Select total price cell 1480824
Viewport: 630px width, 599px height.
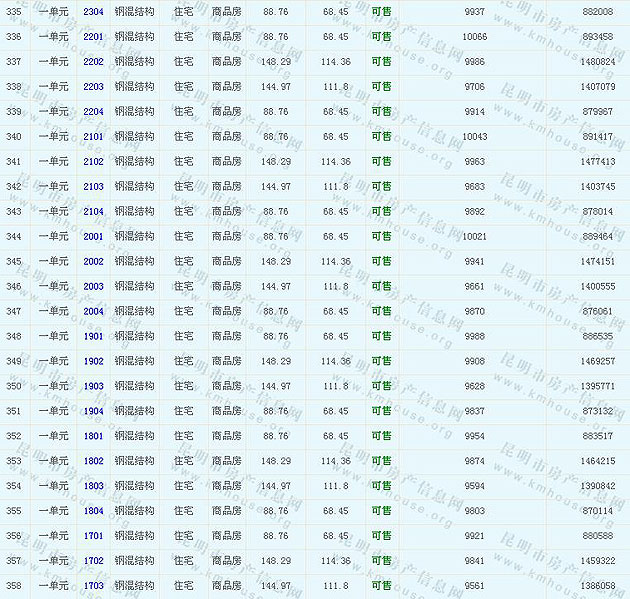pyautogui.click(x=597, y=61)
